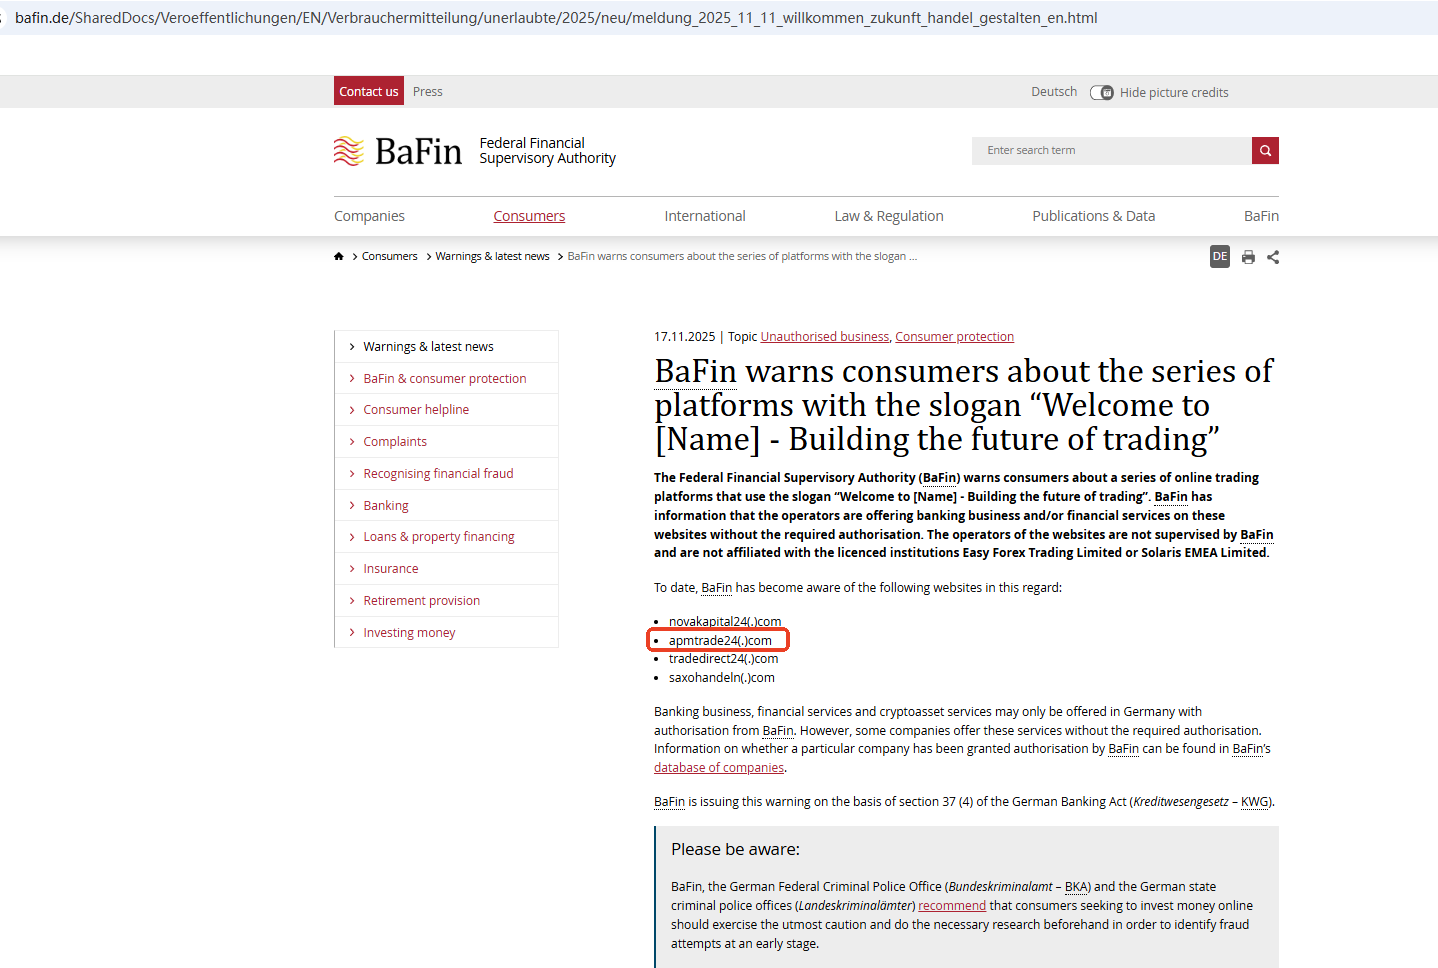This screenshot has width=1438, height=968.
Task: Click the truncated breadcrumb current page title
Action: [x=742, y=257]
